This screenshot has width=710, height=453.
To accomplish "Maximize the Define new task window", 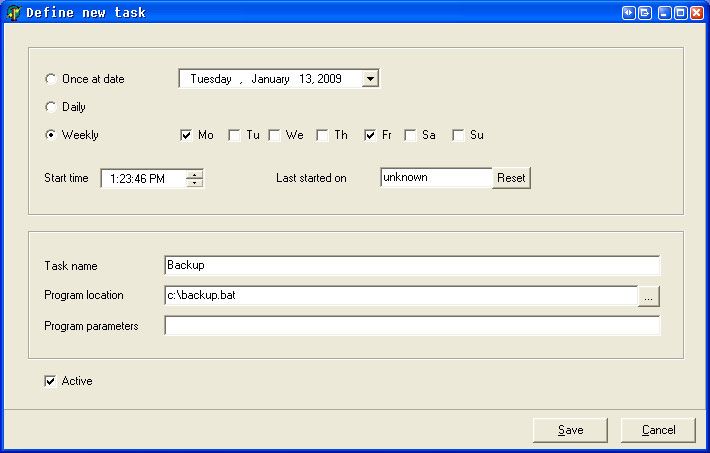I will 681,13.
